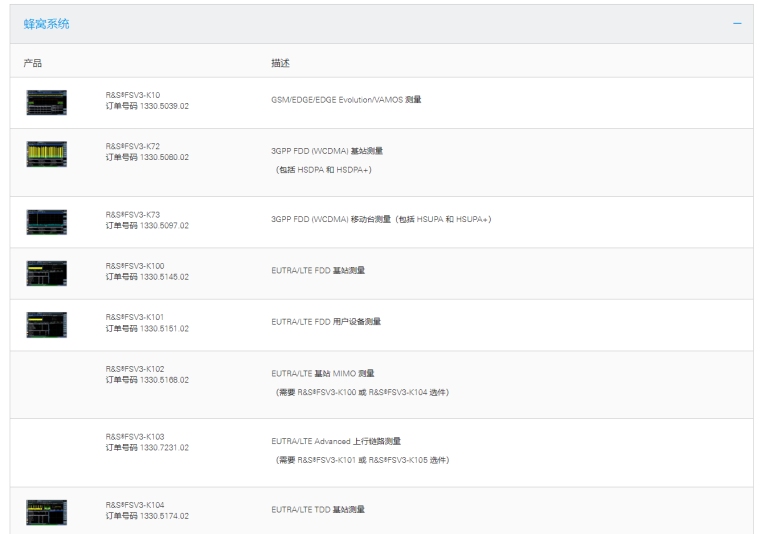Select the R&S FSV3-K101 thumbnail image
760x534 pixels.
coord(46,324)
